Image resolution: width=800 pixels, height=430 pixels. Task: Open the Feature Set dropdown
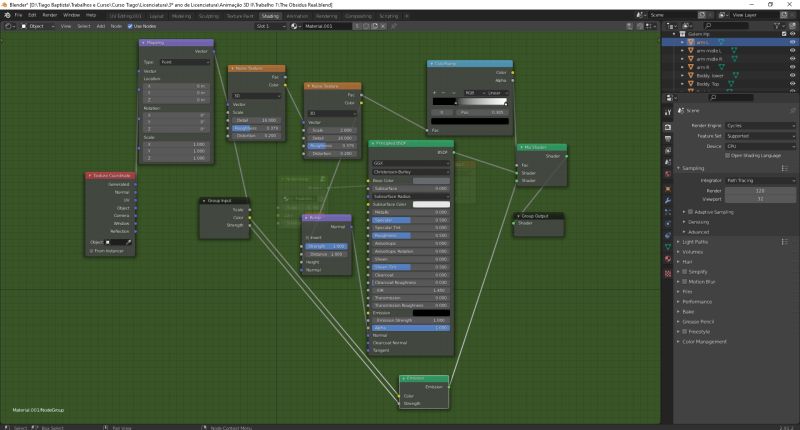pyautogui.click(x=760, y=136)
